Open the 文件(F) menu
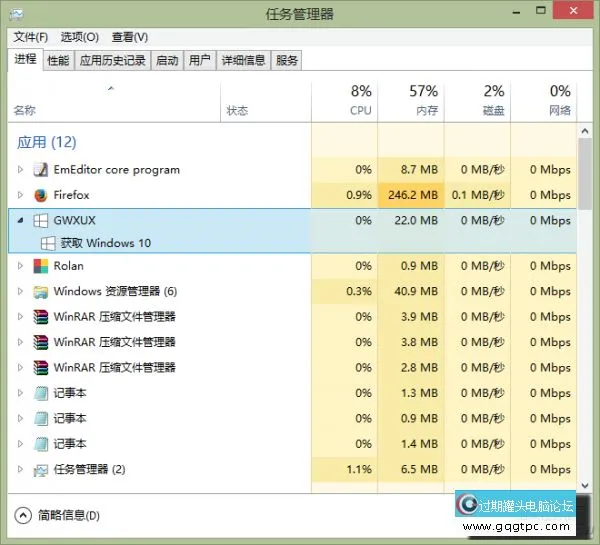 point(31,37)
